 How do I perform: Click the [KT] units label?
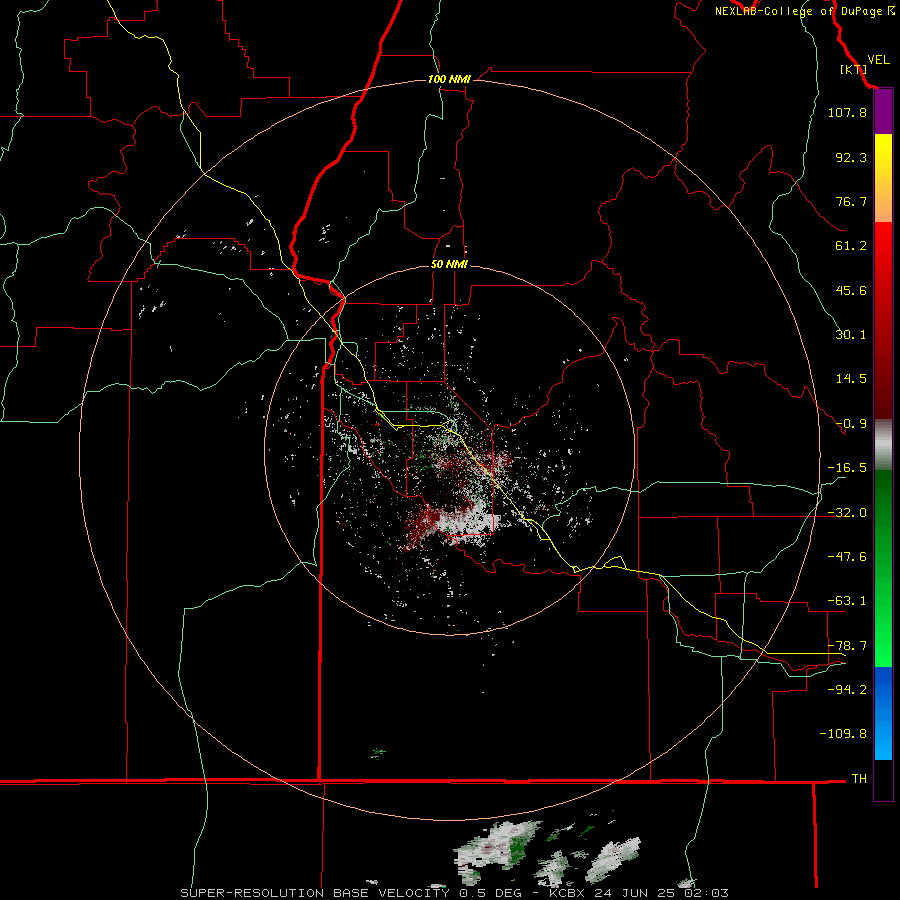click(x=853, y=69)
